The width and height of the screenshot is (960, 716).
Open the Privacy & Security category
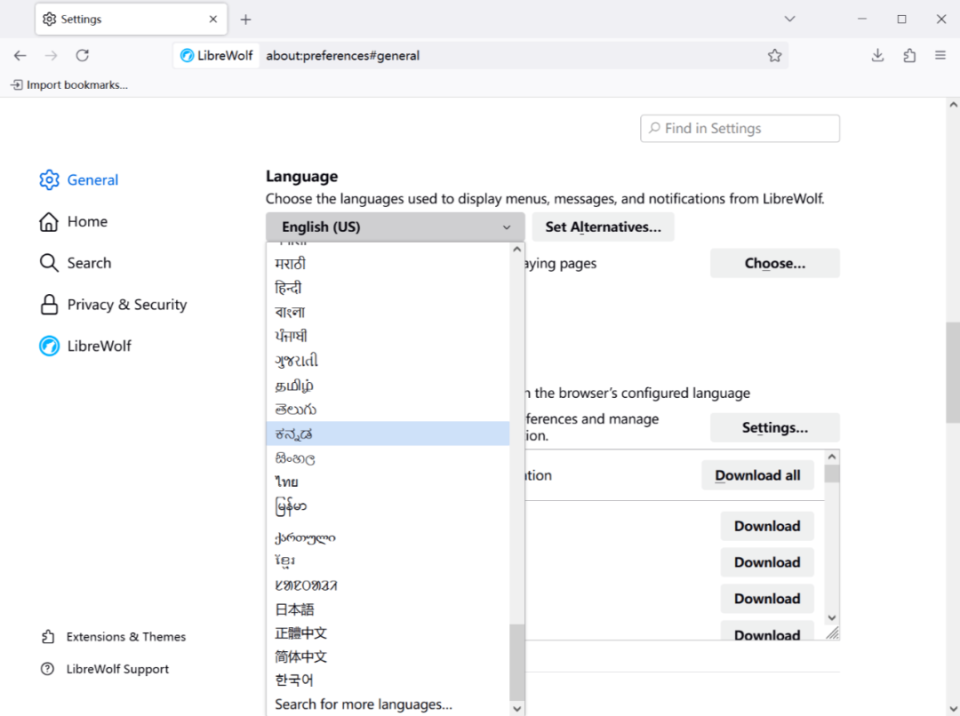(x=113, y=305)
